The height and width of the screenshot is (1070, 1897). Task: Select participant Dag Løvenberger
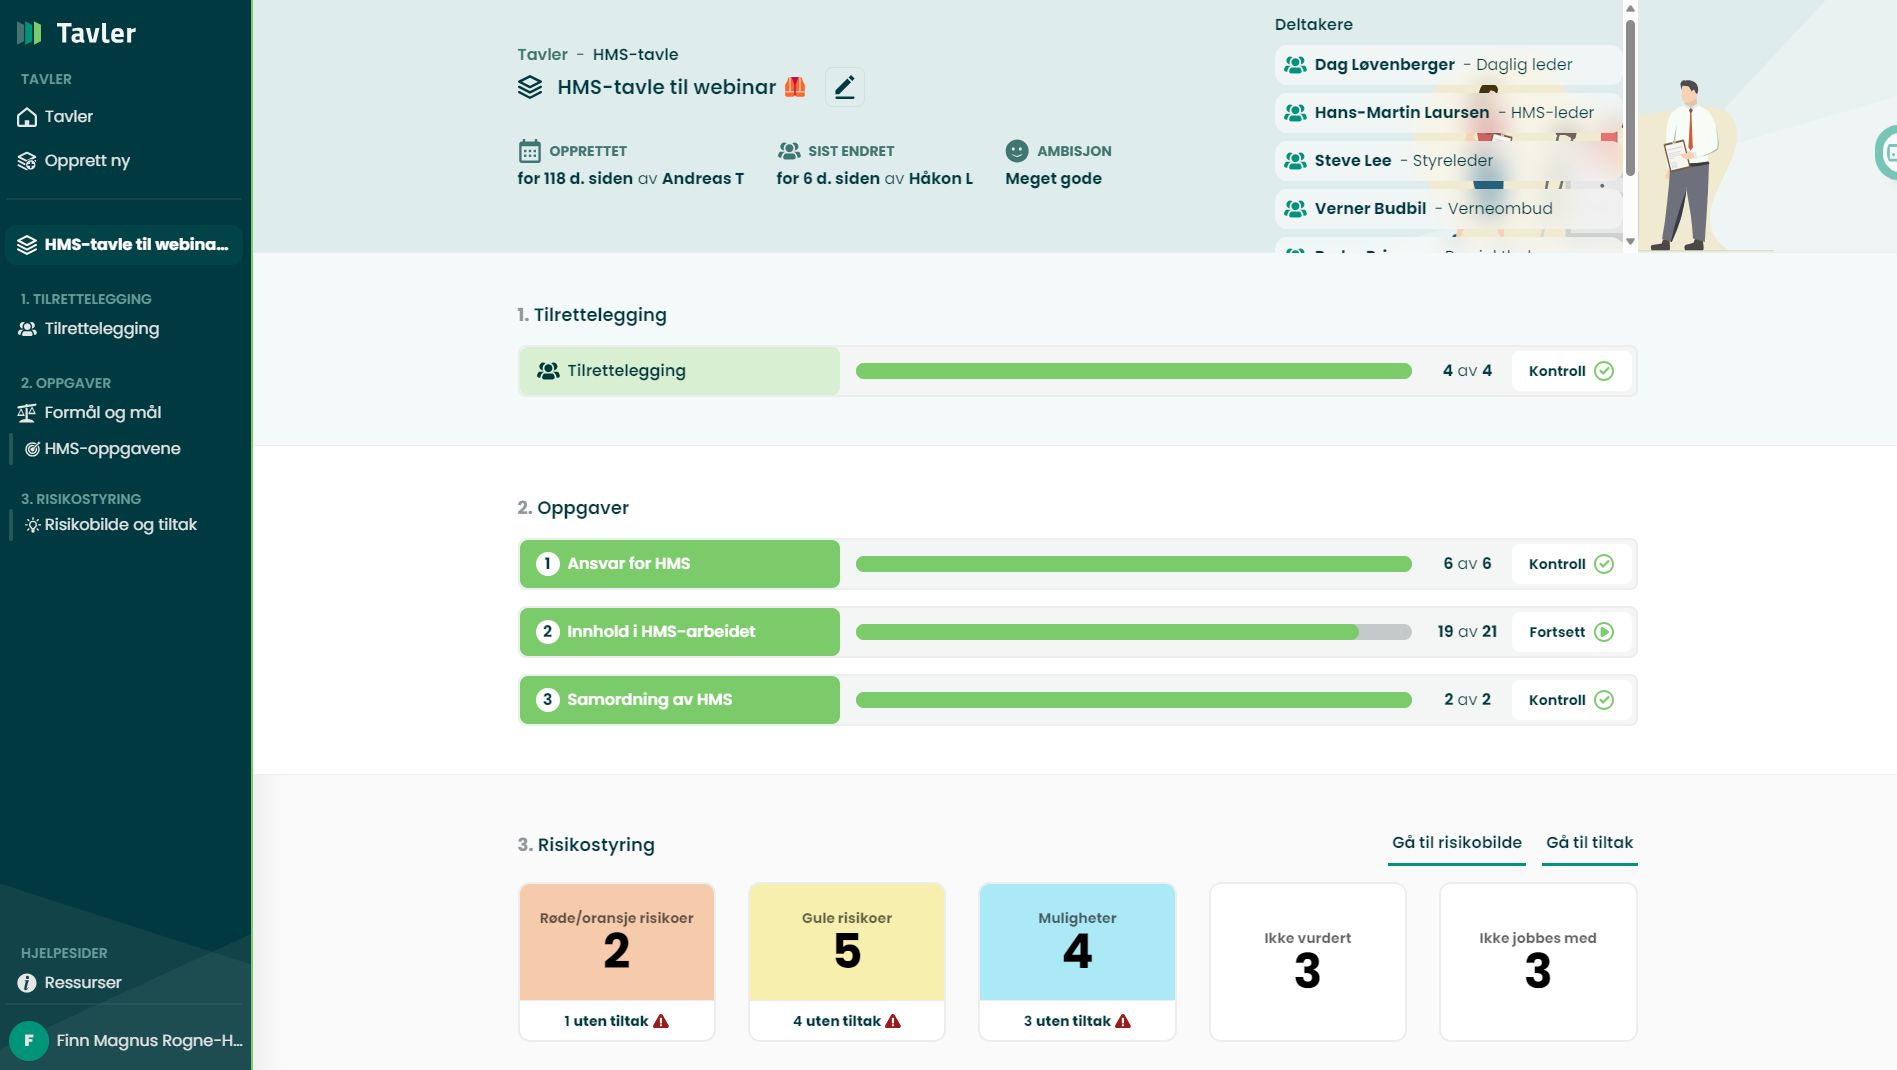[x=1447, y=65]
